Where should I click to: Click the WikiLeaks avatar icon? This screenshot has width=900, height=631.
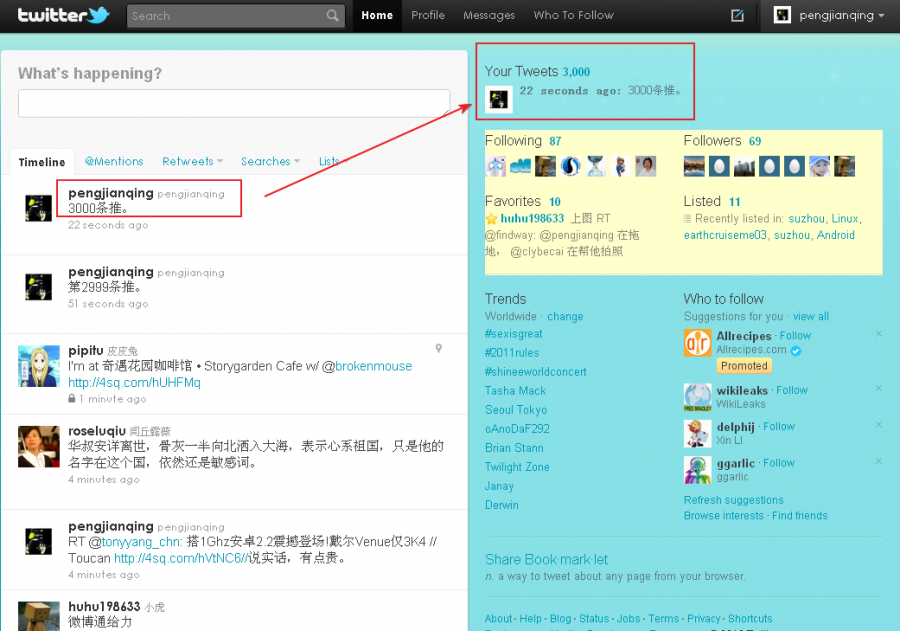(697, 397)
